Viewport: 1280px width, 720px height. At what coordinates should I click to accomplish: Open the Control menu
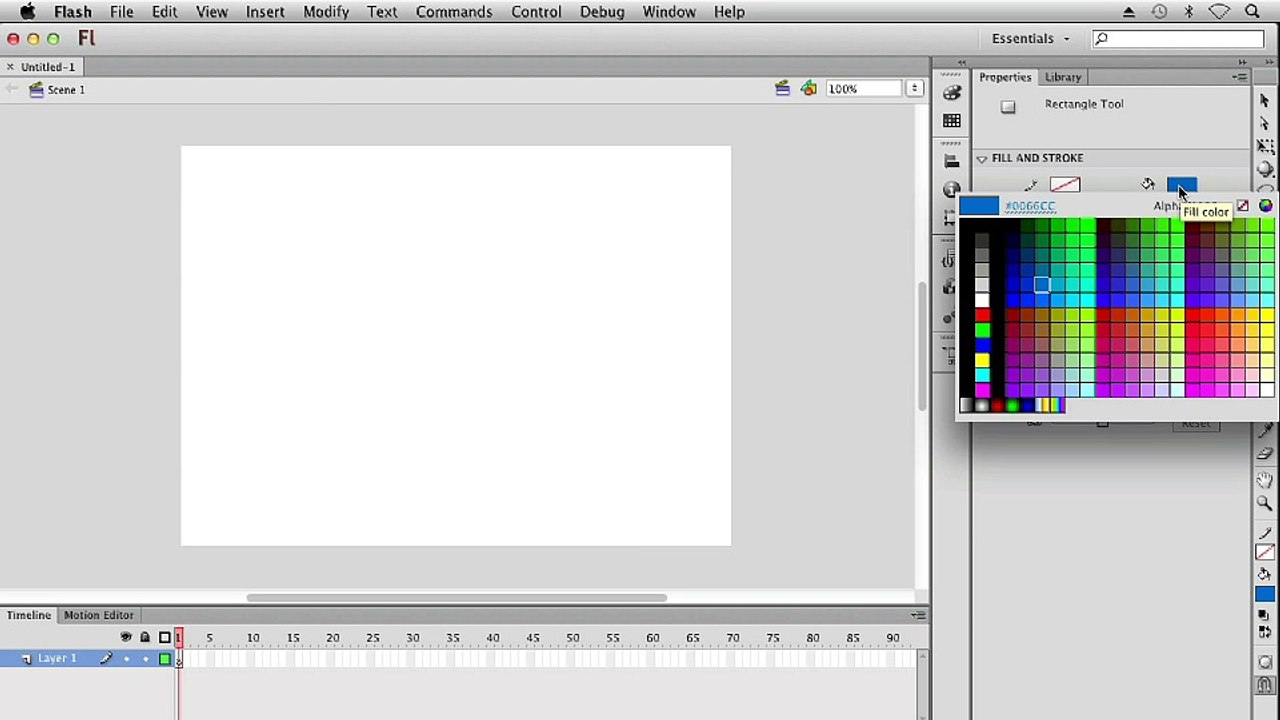[536, 12]
